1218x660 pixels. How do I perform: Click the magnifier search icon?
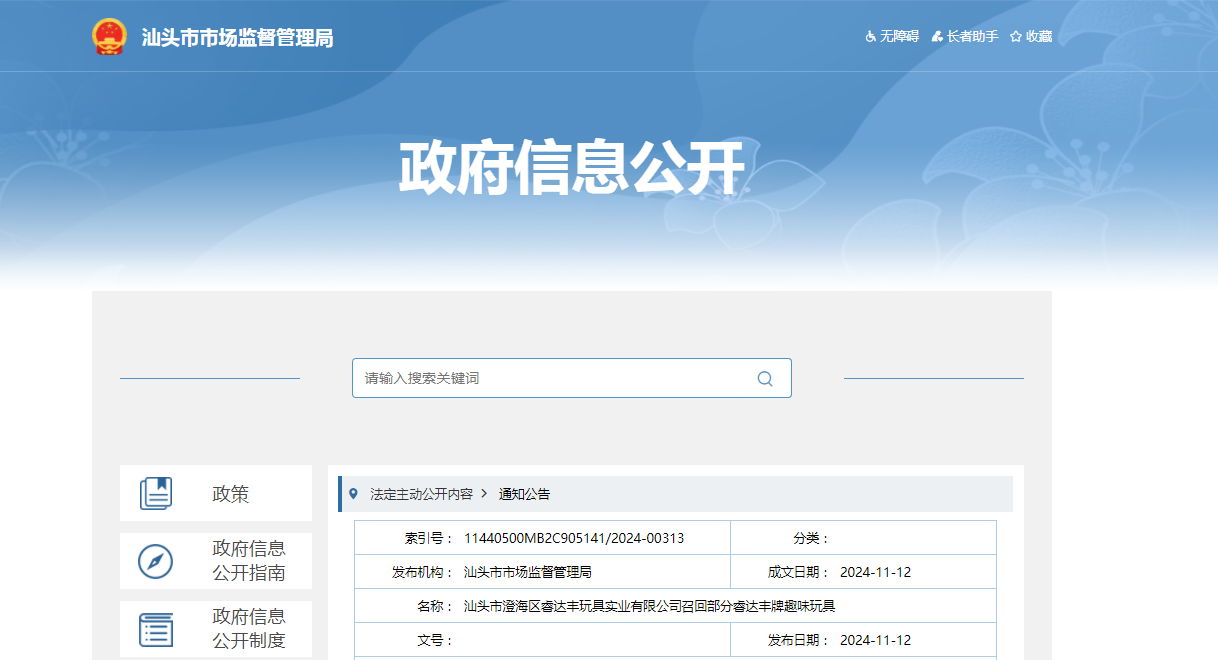coord(765,378)
